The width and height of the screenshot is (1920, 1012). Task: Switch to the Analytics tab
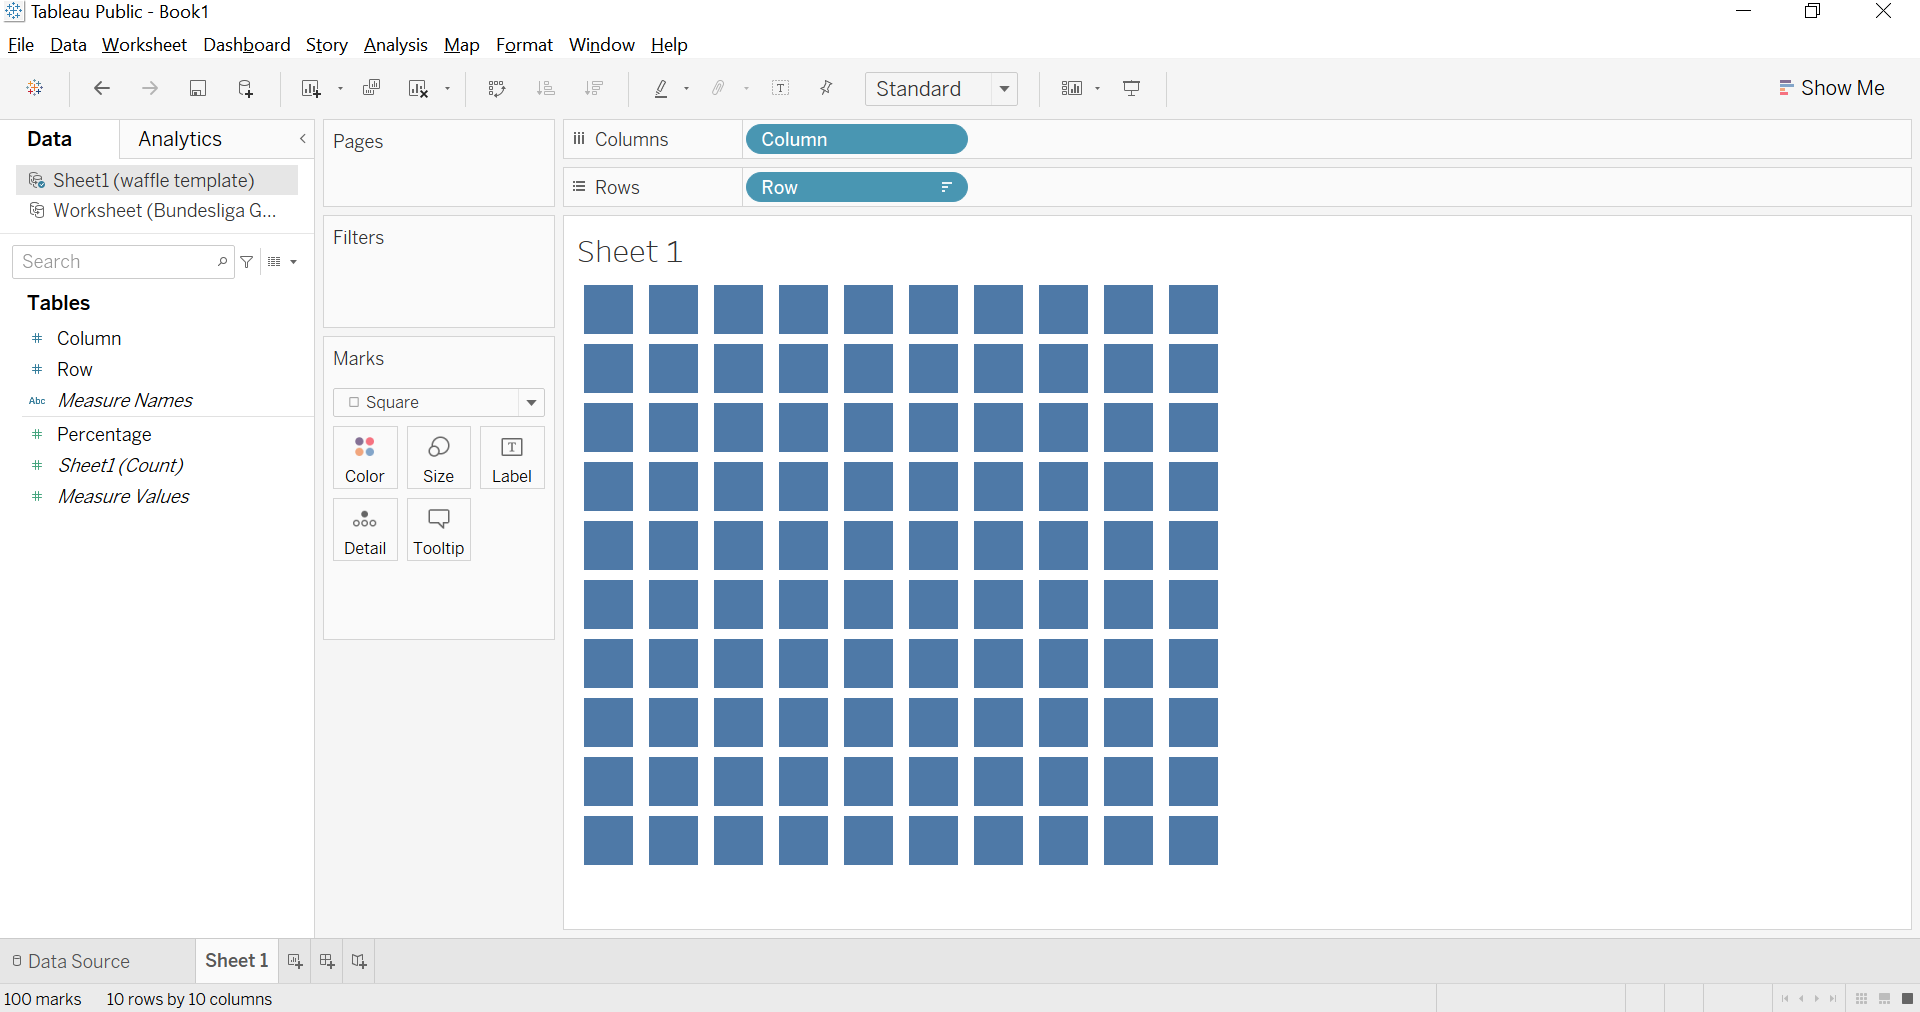179,139
